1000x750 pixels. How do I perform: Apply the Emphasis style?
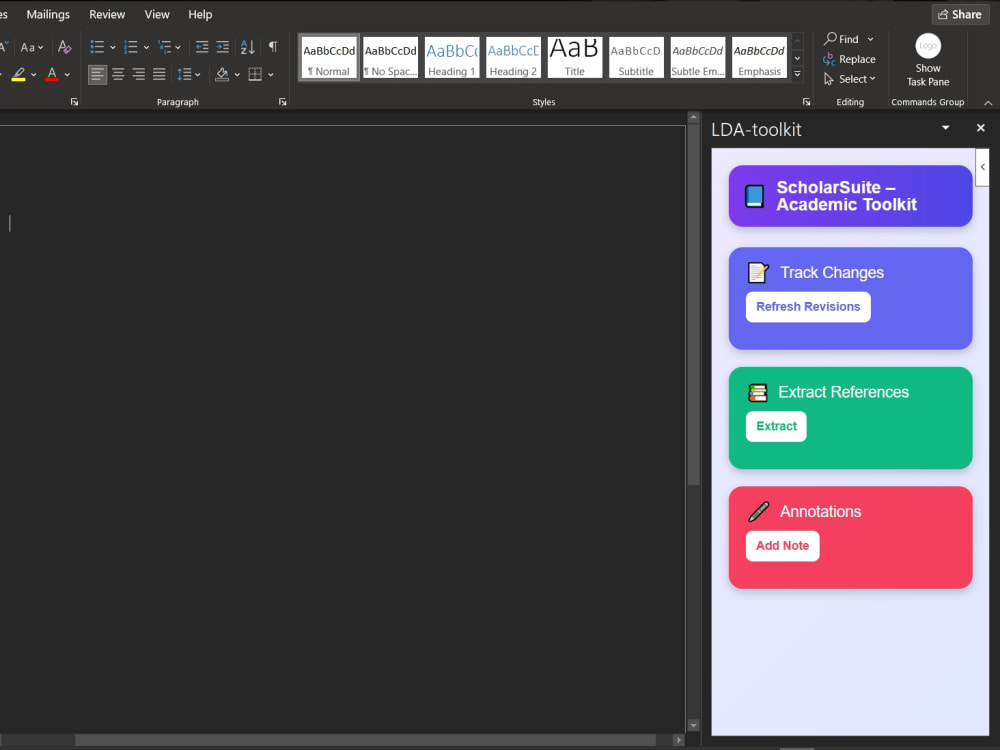click(x=759, y=57)
